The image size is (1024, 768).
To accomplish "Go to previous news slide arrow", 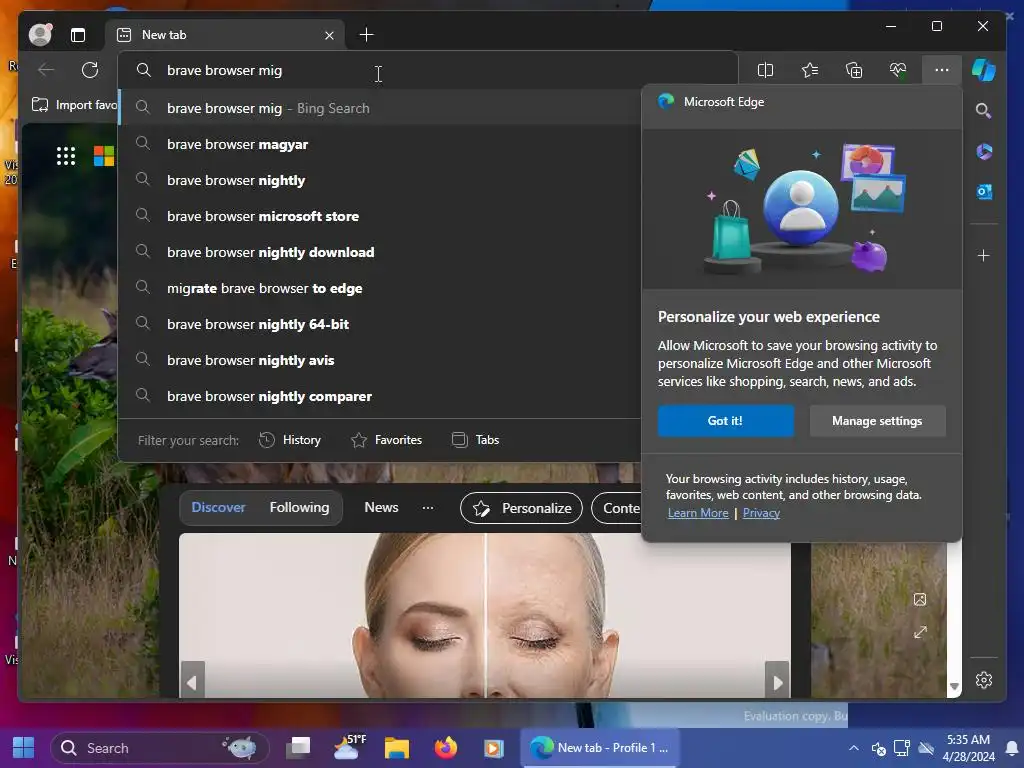I will pyautogui.click(x=192, y=681).
